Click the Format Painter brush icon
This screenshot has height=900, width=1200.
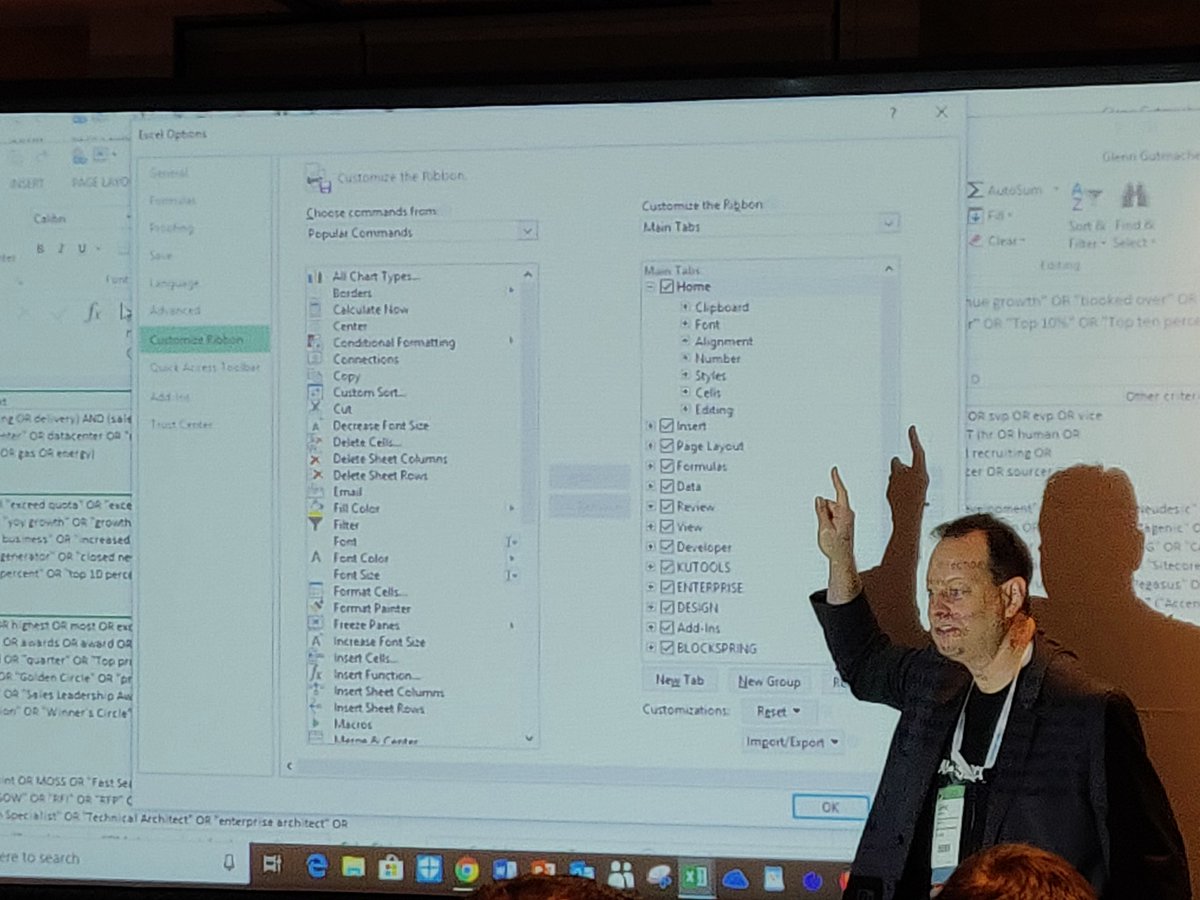click(316, 608)
